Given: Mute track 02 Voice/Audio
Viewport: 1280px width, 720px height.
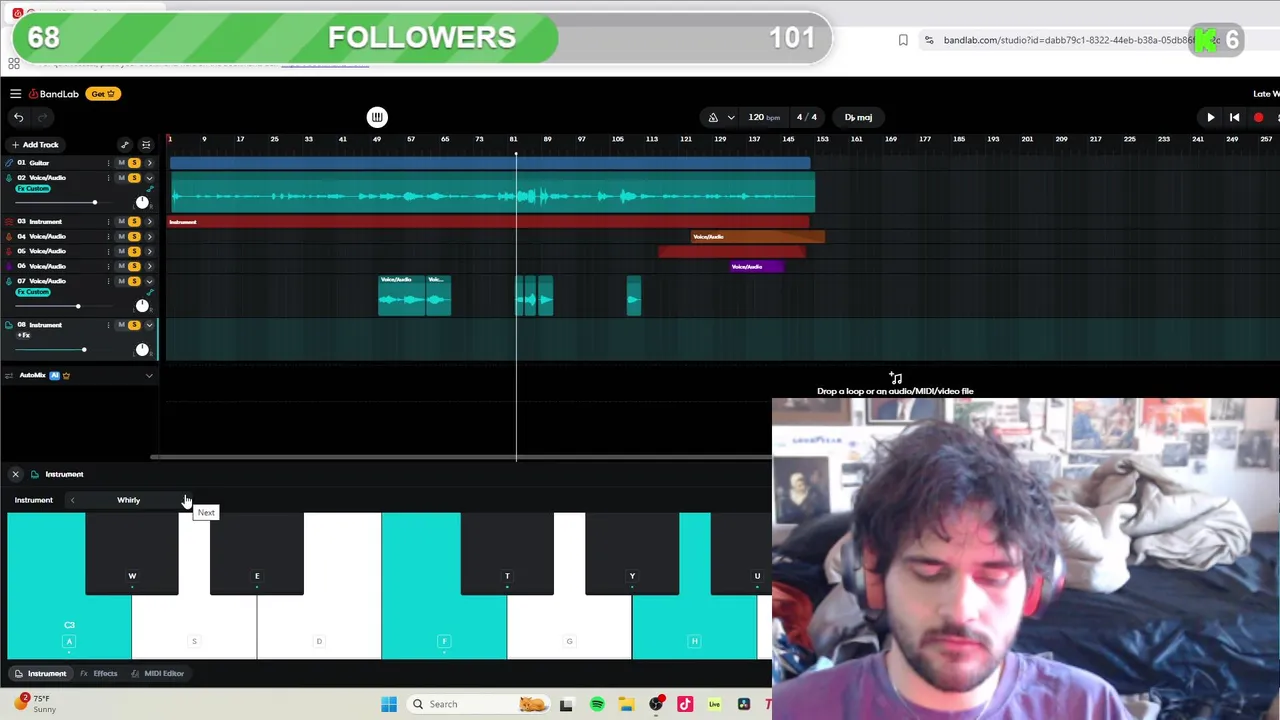Looking at the screenshot, I should [x=122, y=178].
